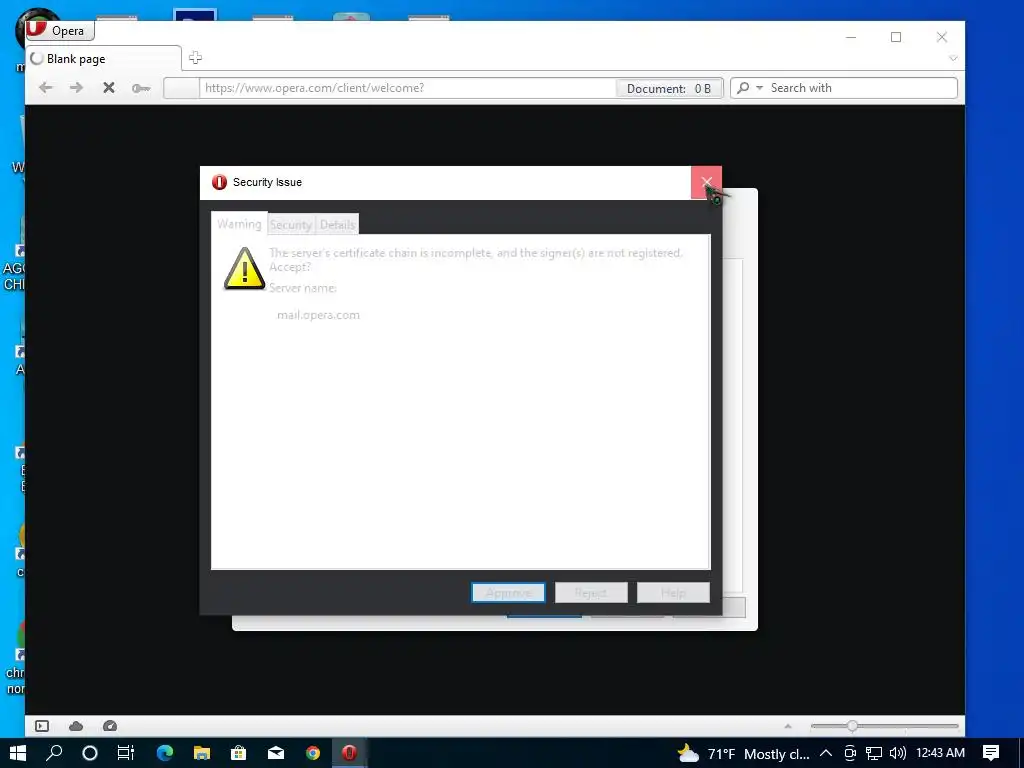Screen dimensions: 1024x768
Task: Go forward with the forward arrow
Action: pyautogui.click(x=76, y=88)
